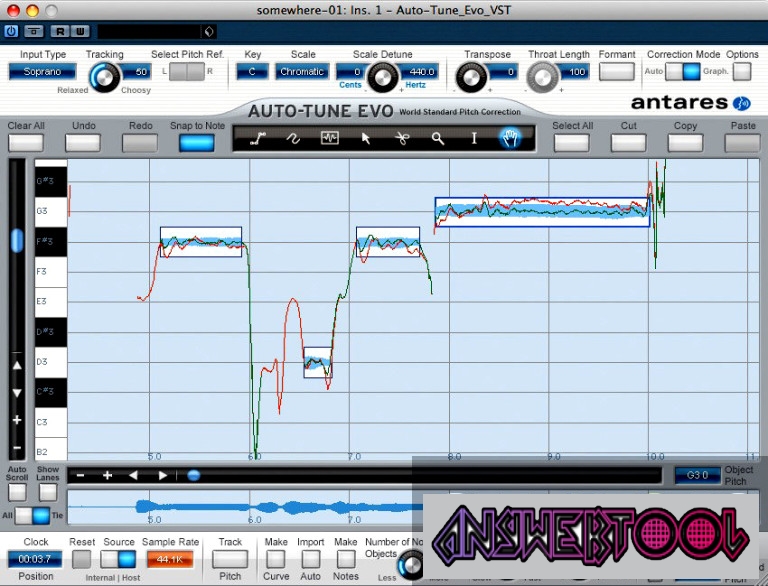Click the small D3 note object
768x586 pixels.
click(x=317, y=362)
